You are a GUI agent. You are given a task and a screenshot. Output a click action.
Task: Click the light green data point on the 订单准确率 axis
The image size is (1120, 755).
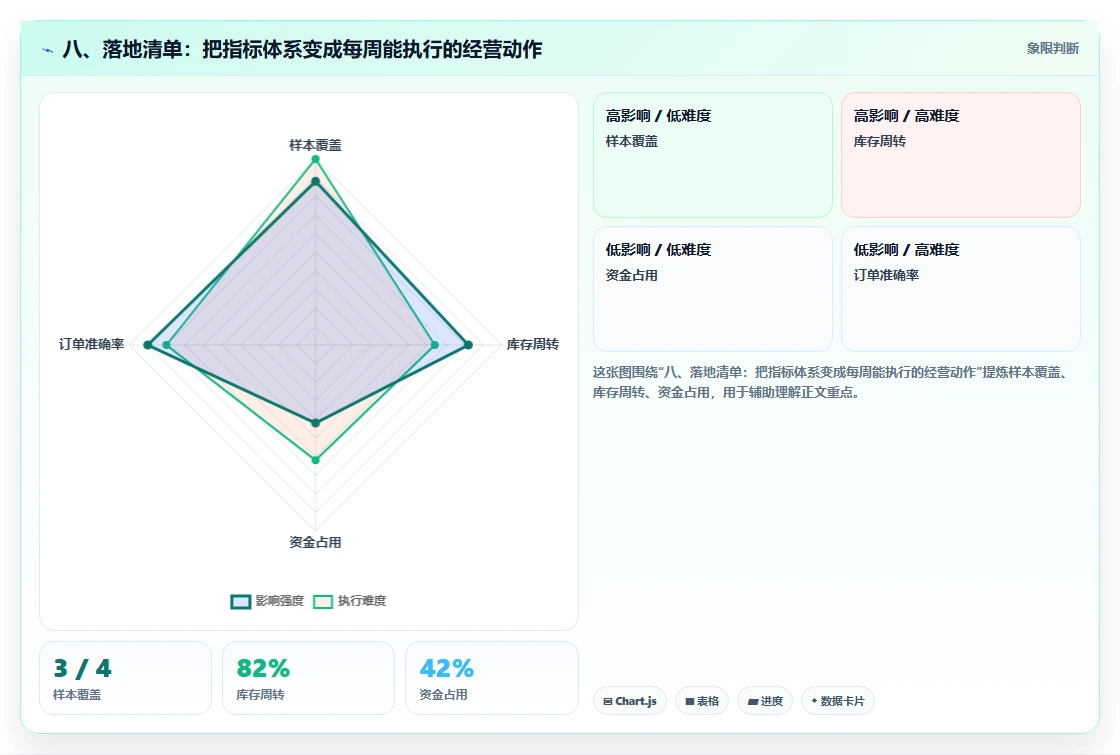click(x=166, y=345)
